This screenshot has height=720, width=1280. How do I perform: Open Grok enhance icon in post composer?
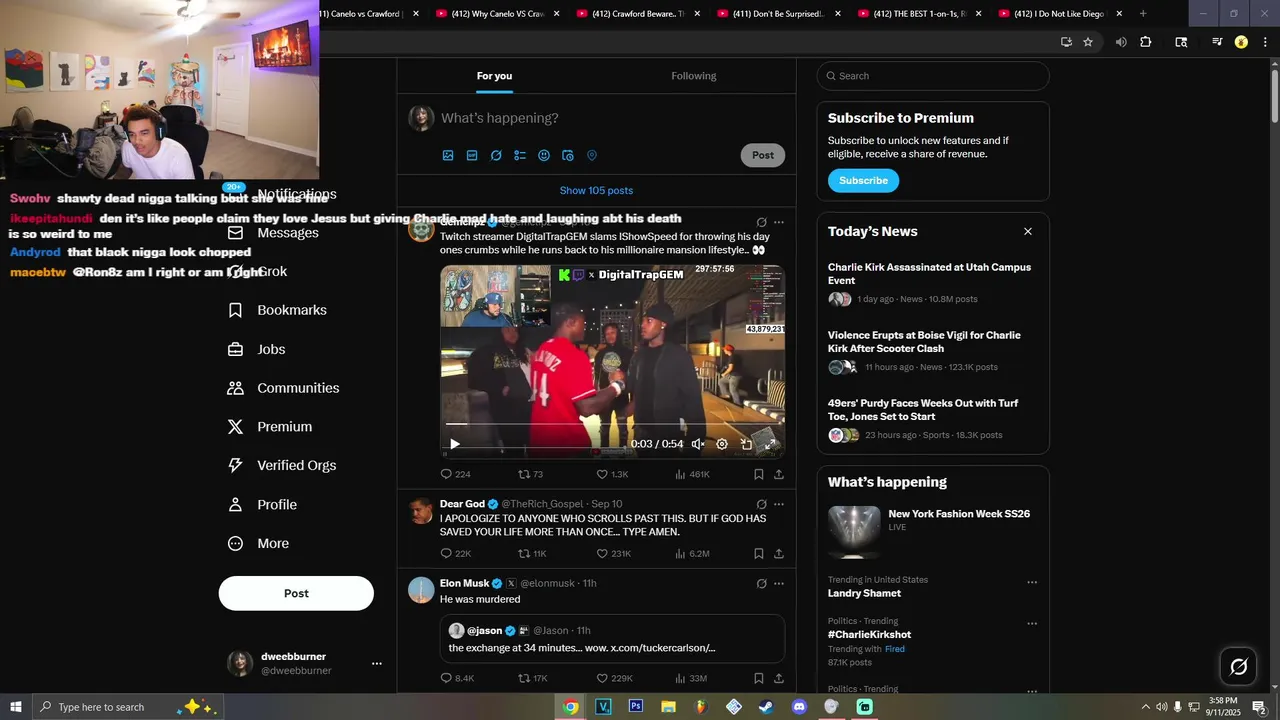[496, 156]
